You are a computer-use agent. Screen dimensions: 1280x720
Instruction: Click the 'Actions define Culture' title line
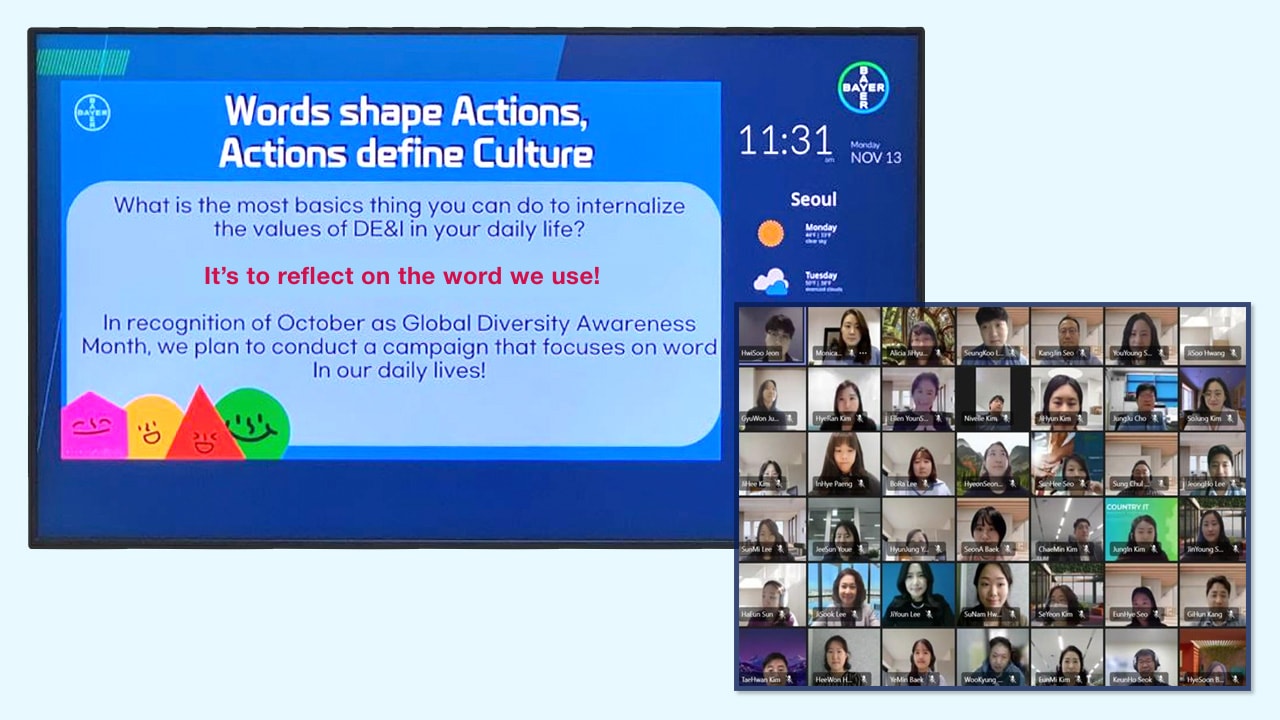(x=406, y=154)
